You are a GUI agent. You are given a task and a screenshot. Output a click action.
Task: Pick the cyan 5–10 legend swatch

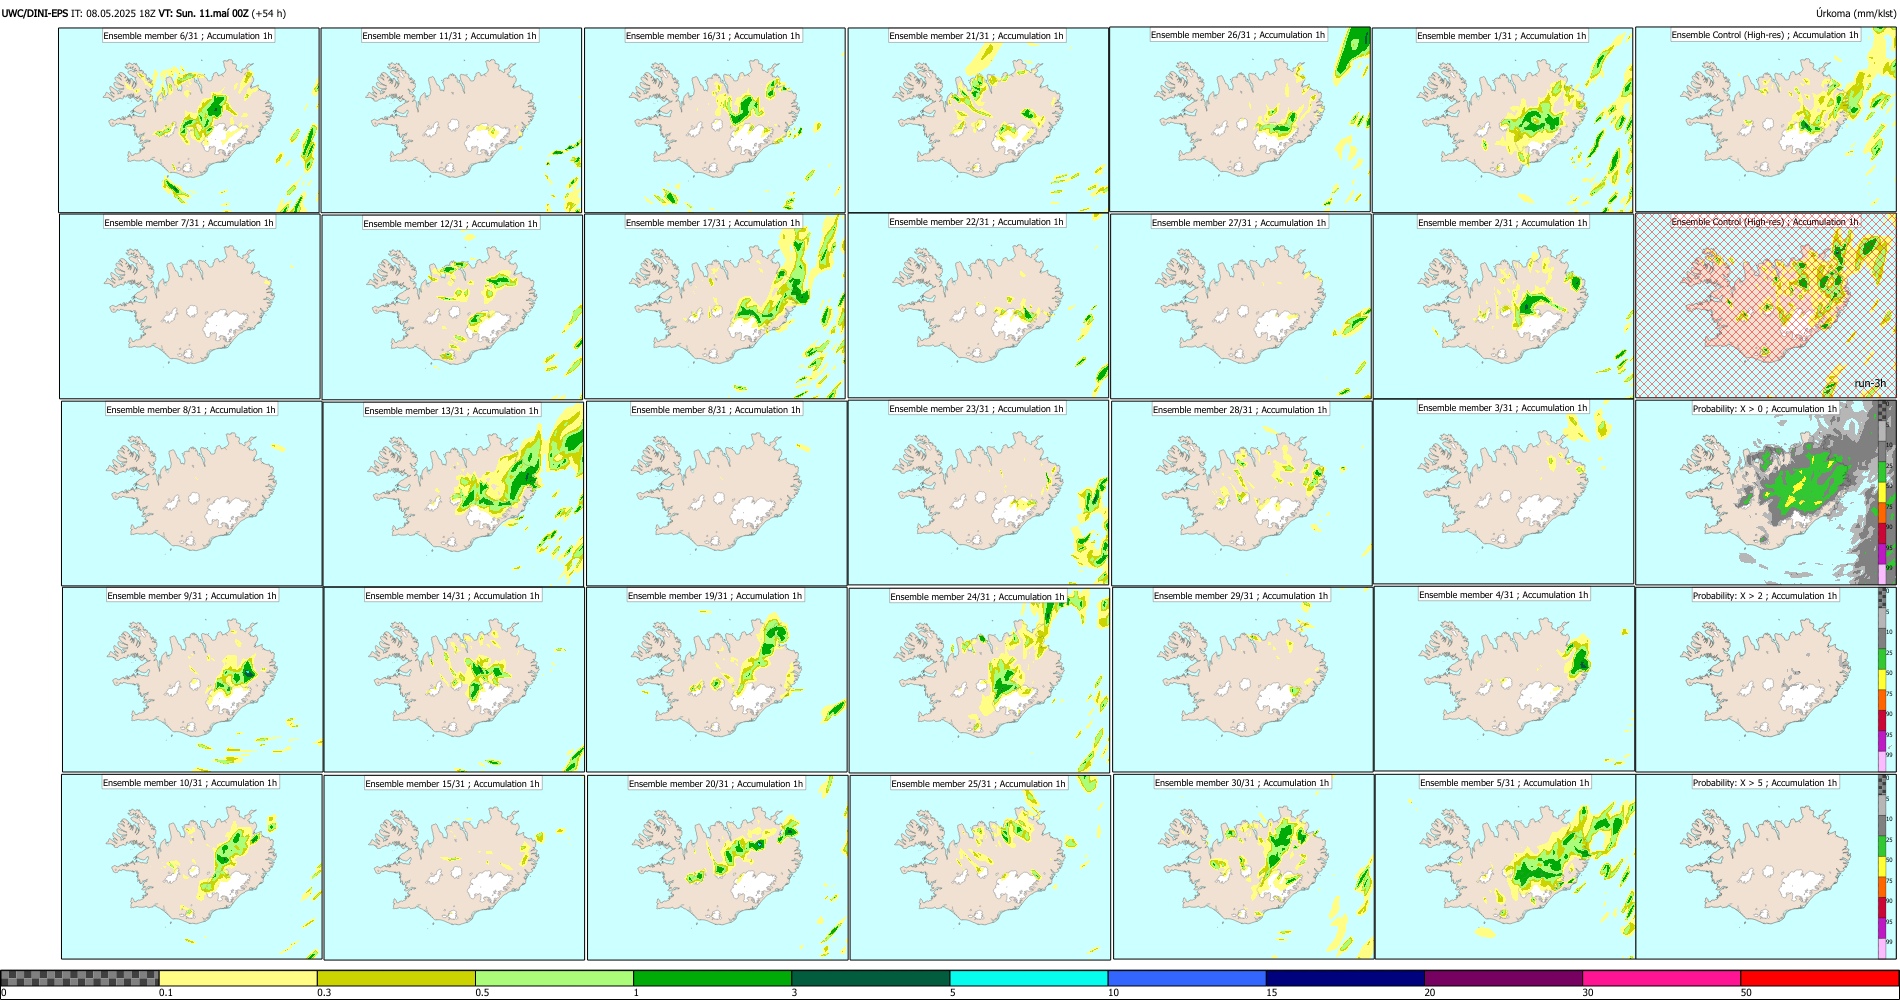1029,978
